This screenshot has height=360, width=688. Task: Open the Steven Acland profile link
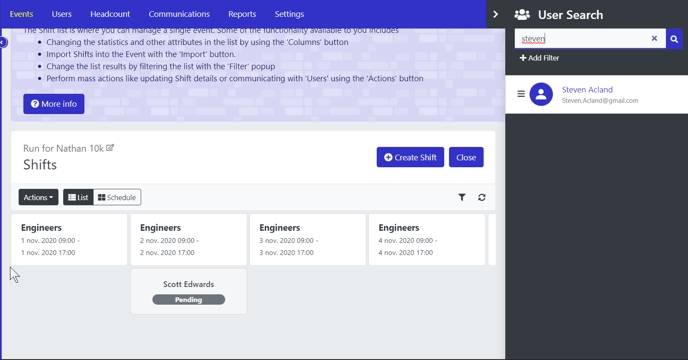pyautogui.click(x=587, y=90)
